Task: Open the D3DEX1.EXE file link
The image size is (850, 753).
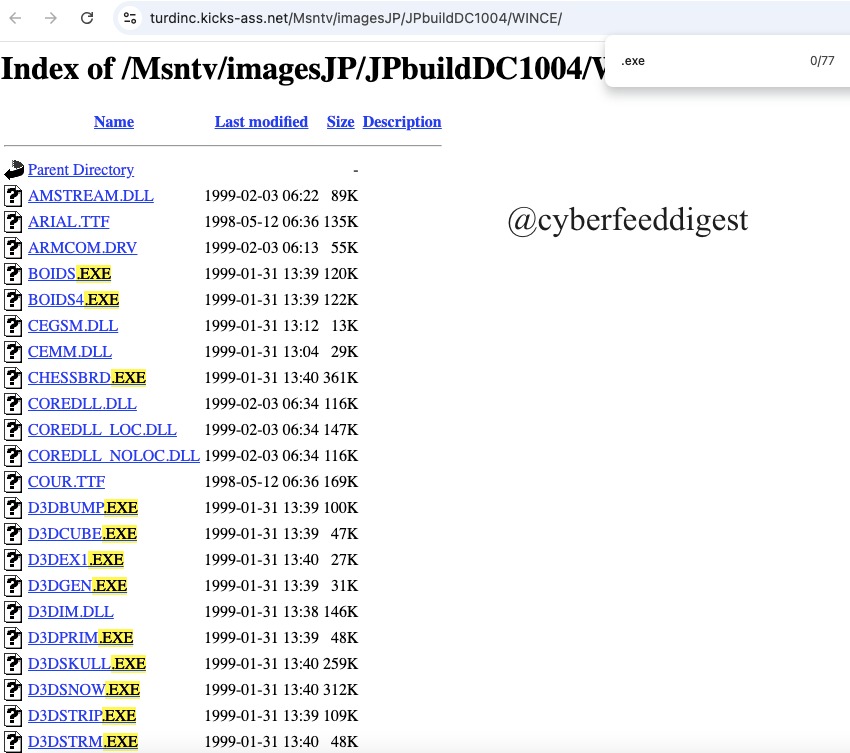Action: point(76,560)
